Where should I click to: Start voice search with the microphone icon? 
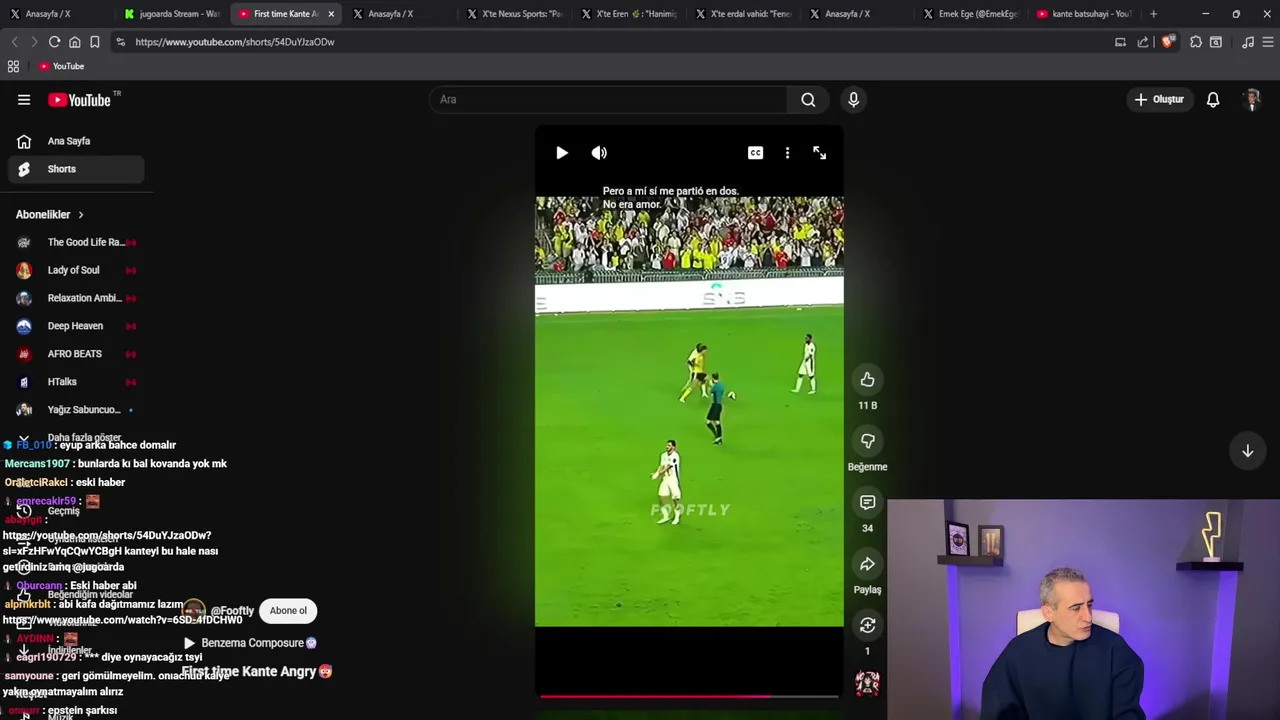(x=853, y=99)
